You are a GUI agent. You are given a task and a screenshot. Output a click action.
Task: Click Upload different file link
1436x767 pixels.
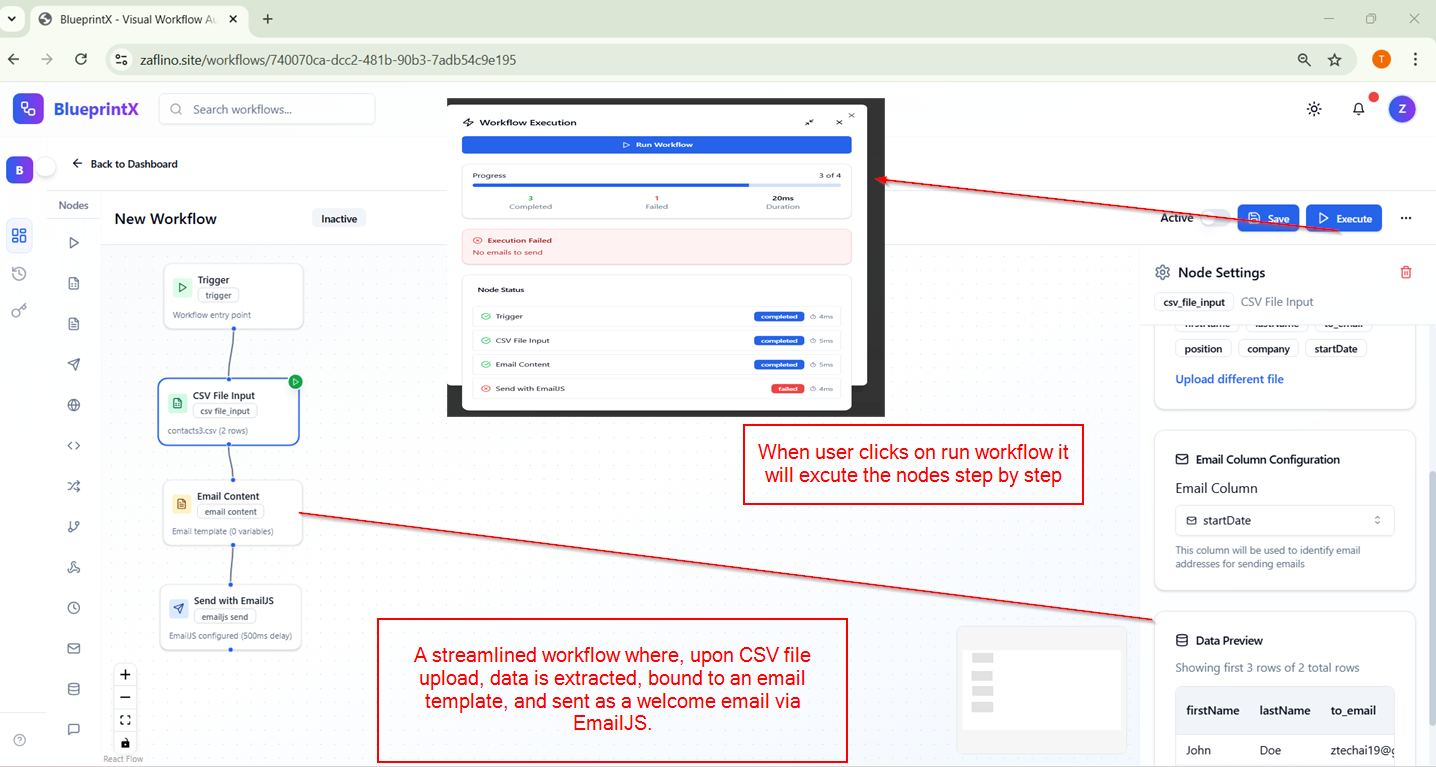click(x=1229, y=379)
